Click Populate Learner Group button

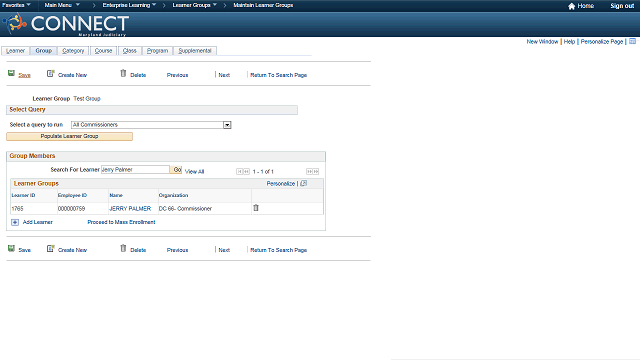[x=69, y=136]
